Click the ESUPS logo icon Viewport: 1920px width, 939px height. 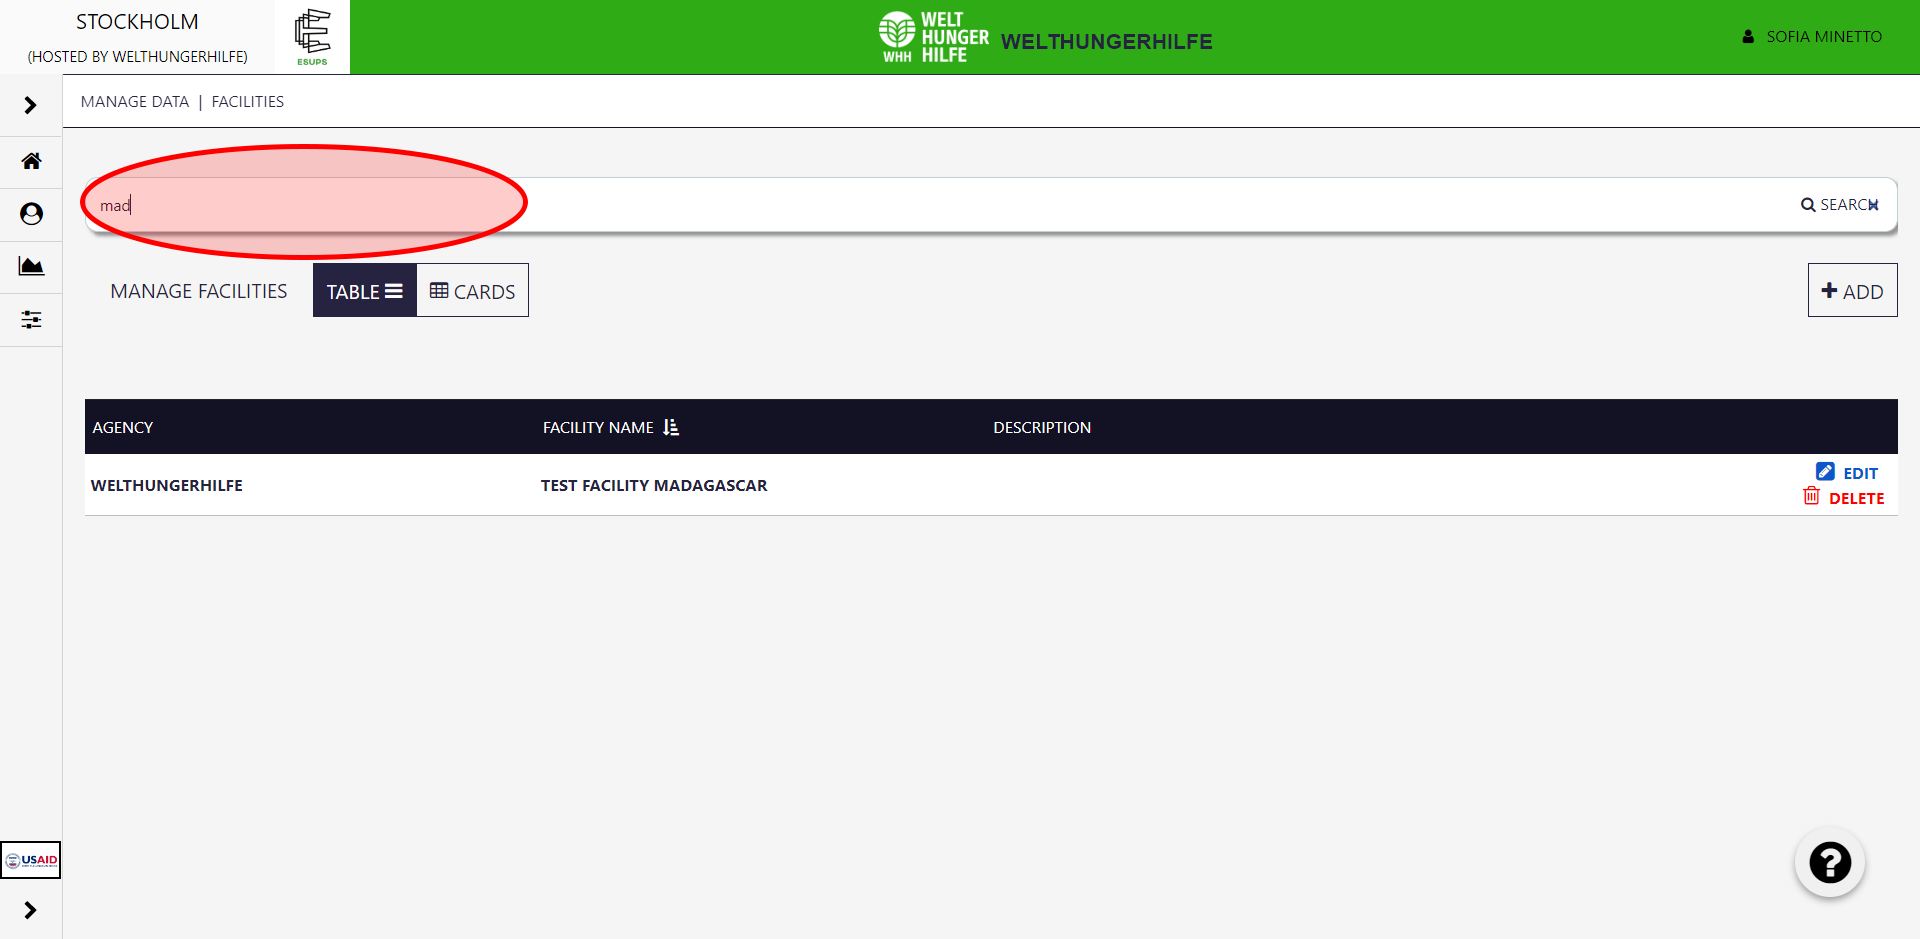(312, 37)
